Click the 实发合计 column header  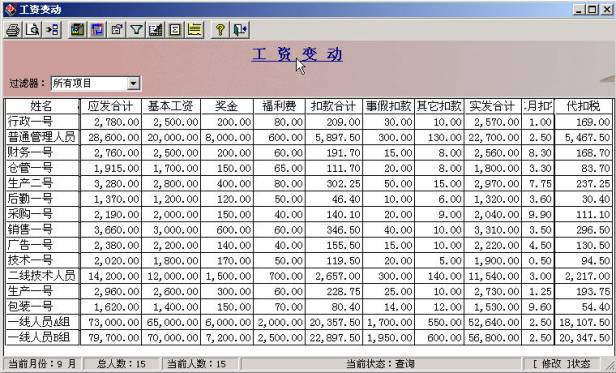point(493,106)
